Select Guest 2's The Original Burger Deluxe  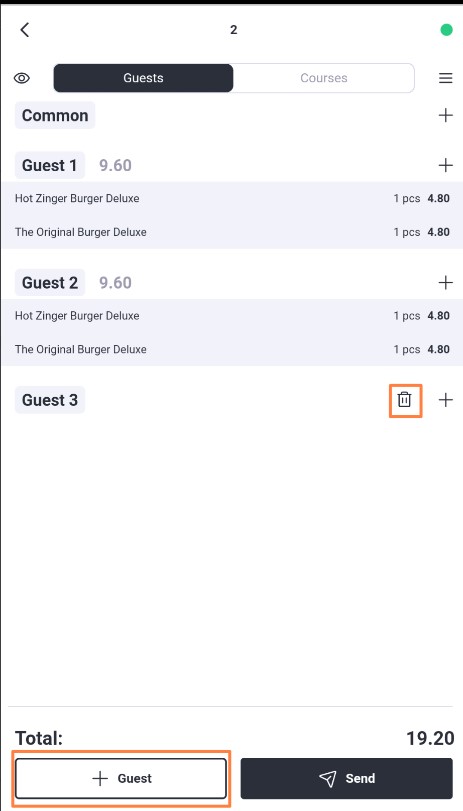(232, 349)
